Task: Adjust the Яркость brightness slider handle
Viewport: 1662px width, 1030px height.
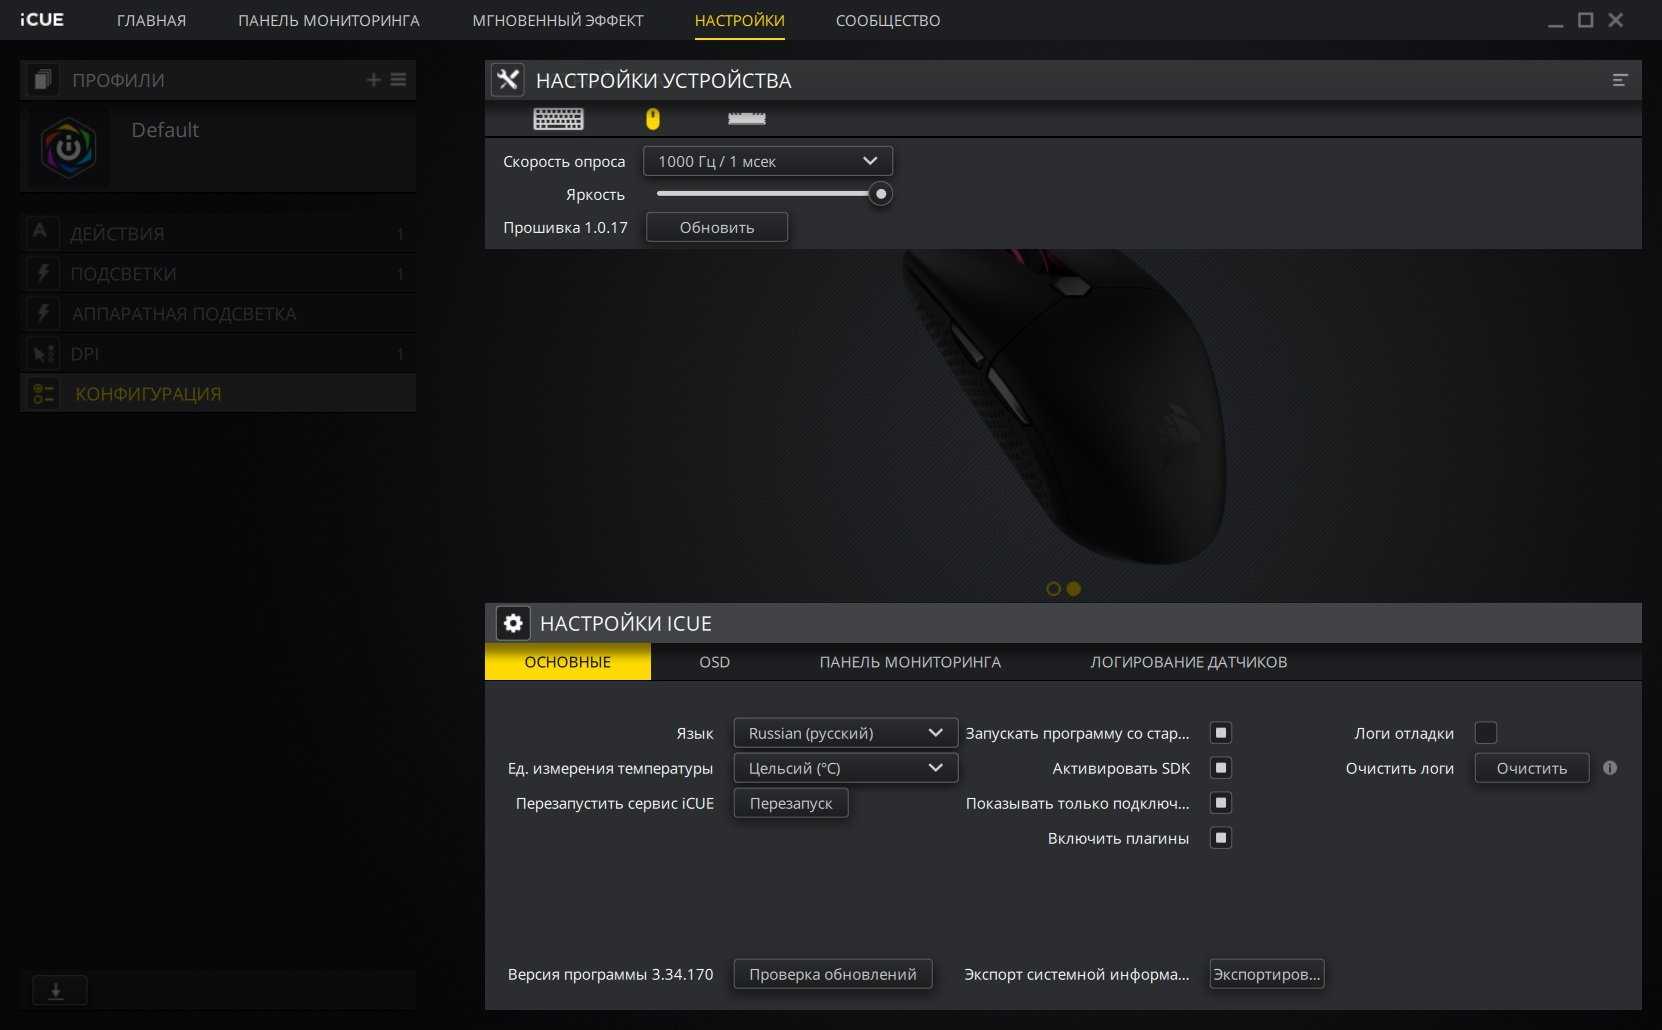Action: (x=880, y=194)
